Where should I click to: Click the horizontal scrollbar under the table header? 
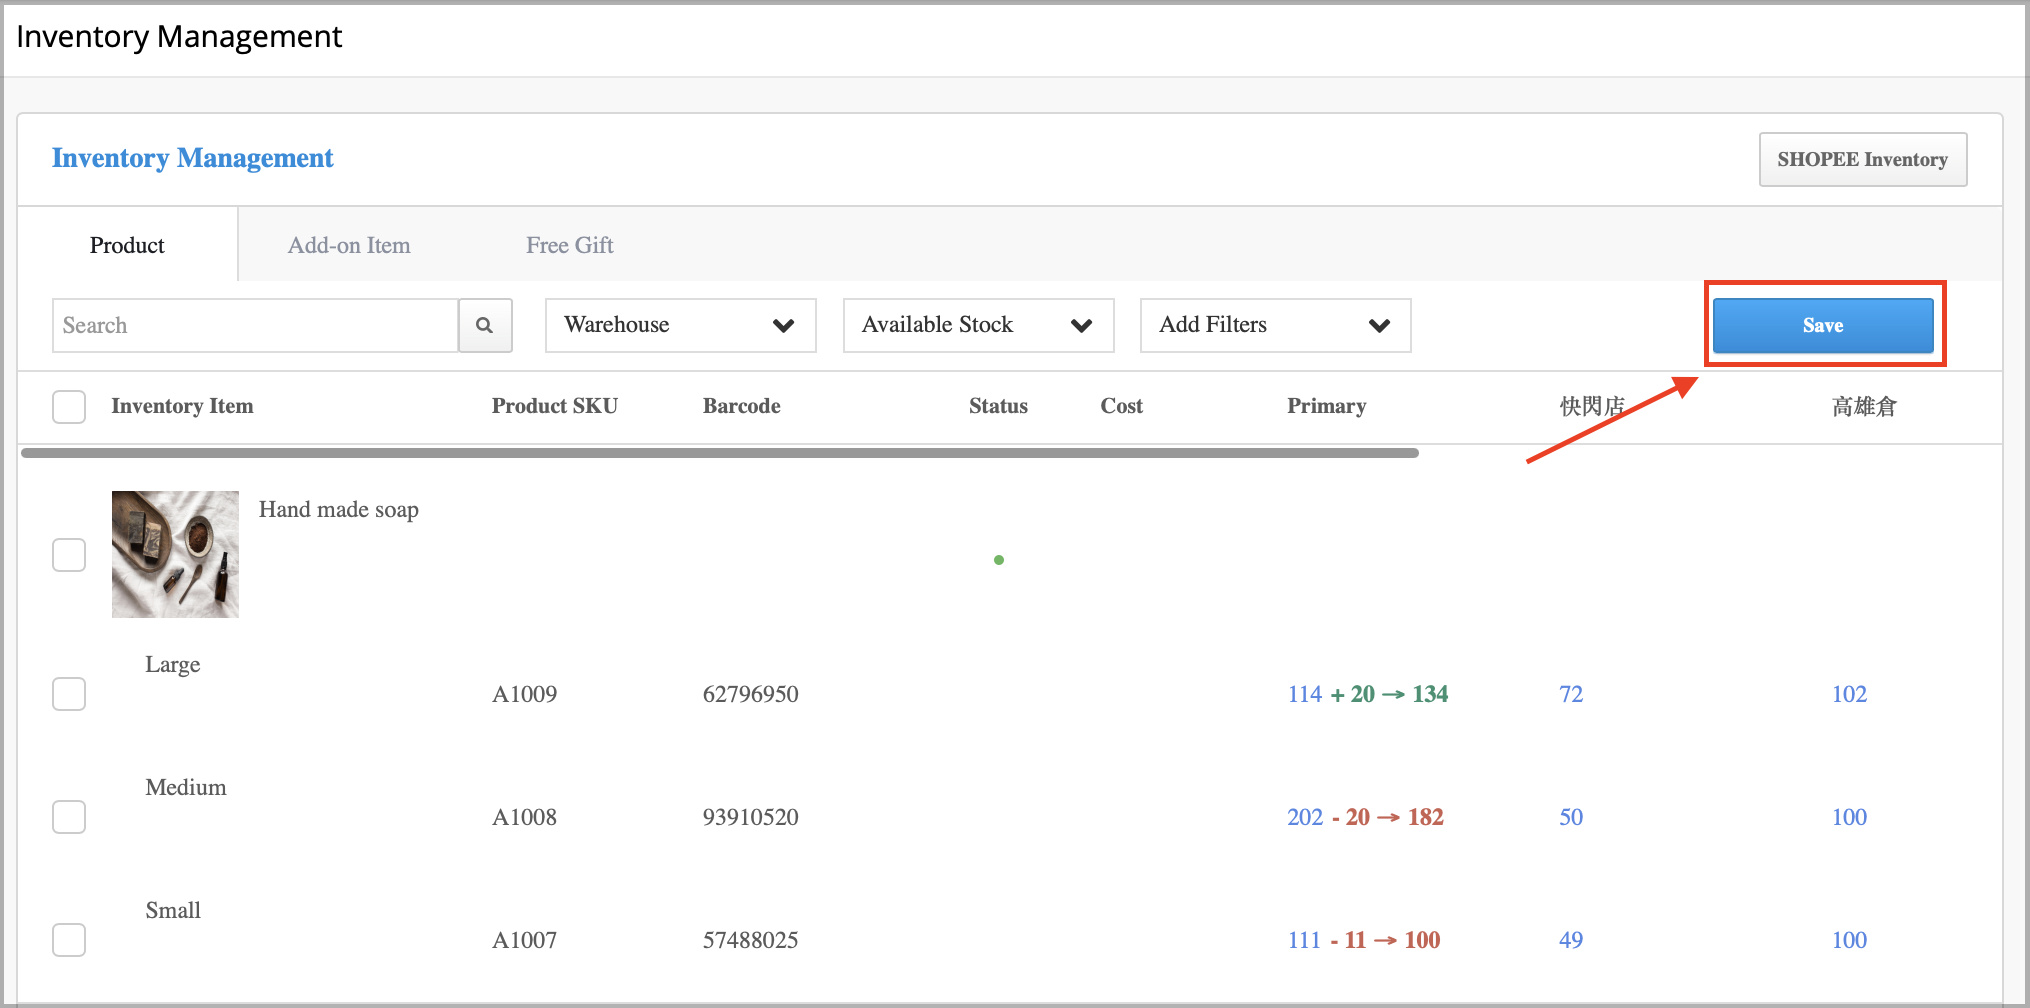(x=720, y=453)
